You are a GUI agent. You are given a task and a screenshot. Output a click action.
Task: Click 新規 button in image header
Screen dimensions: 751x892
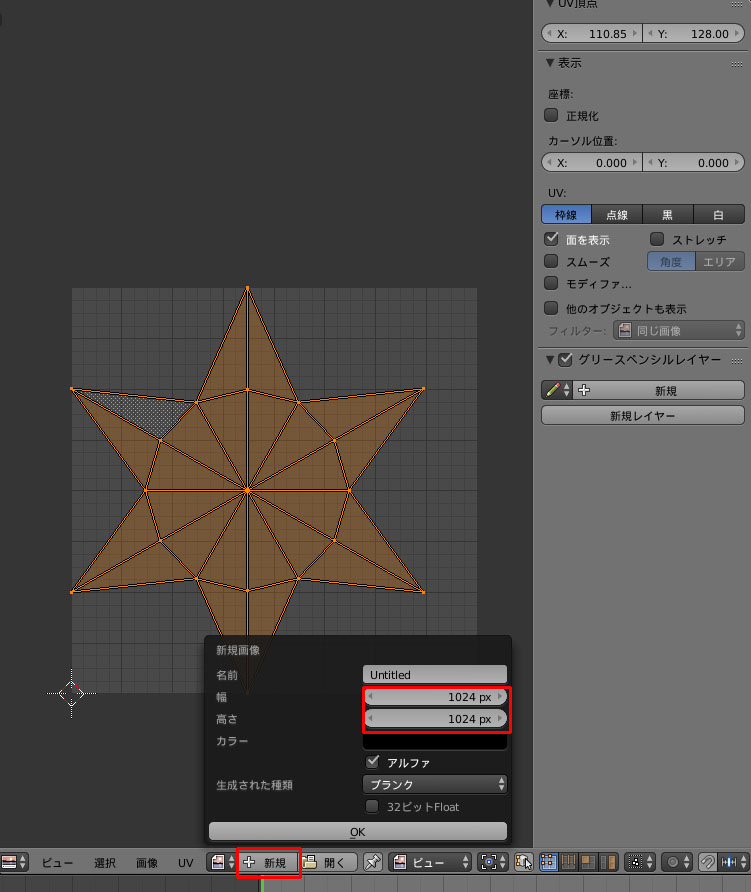269,862
